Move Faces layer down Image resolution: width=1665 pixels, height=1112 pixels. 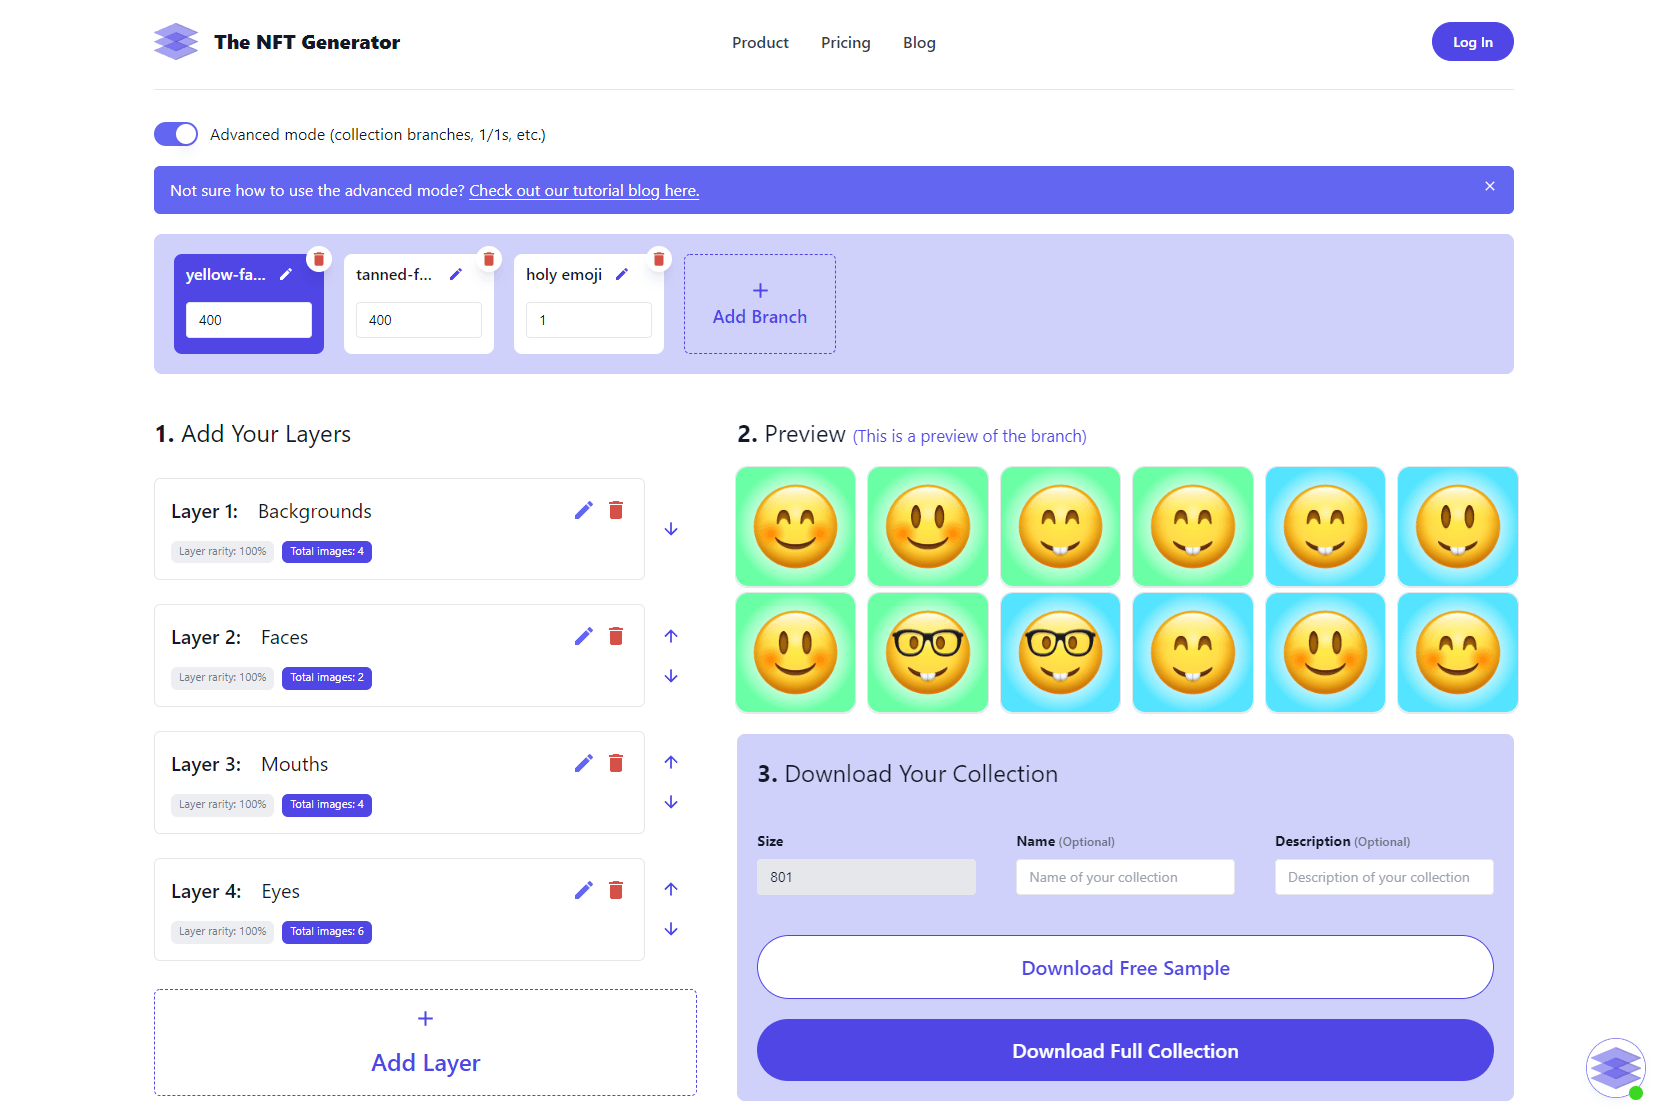(671, 676)
